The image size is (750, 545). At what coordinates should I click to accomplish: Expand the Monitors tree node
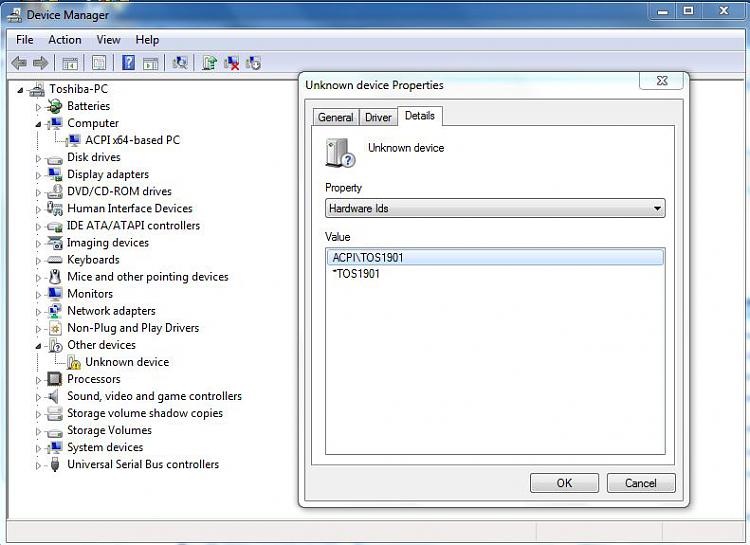tap(38, 294)
